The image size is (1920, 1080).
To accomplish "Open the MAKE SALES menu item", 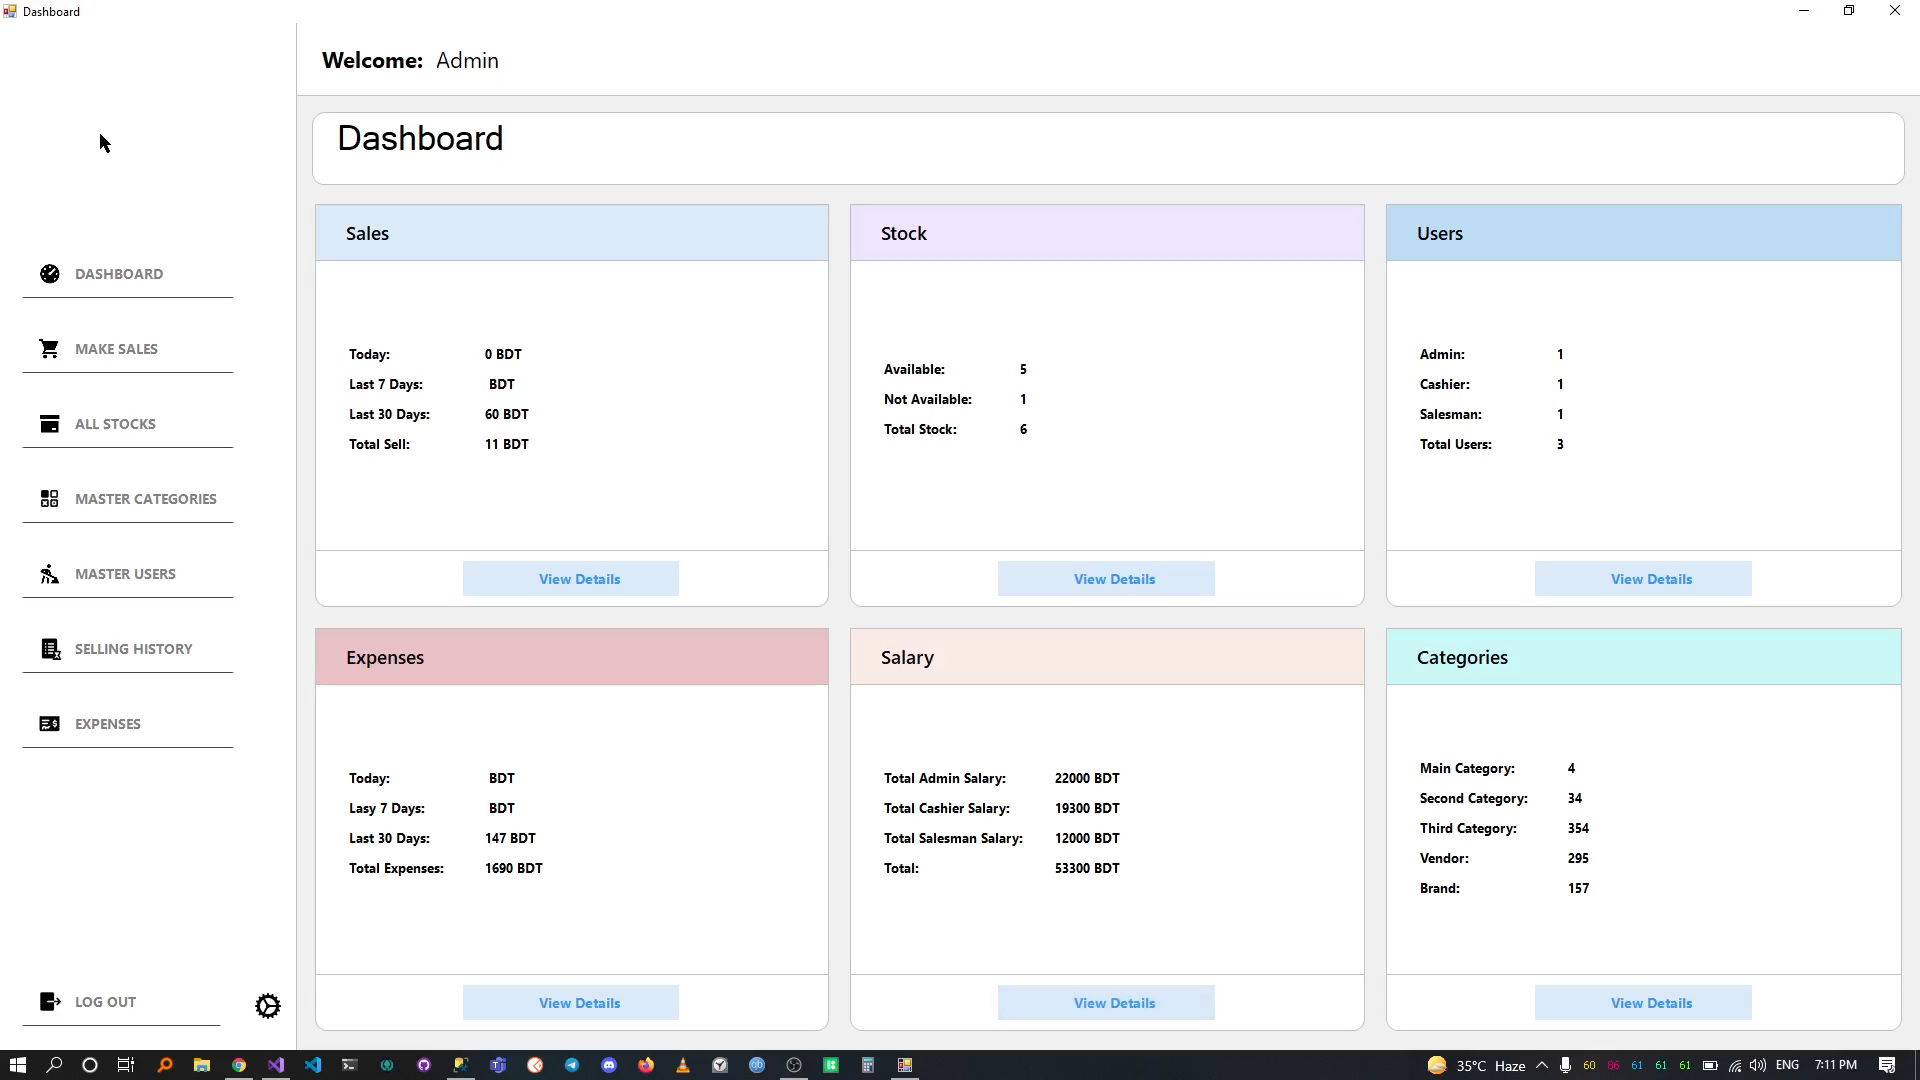I will [x=116, y=349].
